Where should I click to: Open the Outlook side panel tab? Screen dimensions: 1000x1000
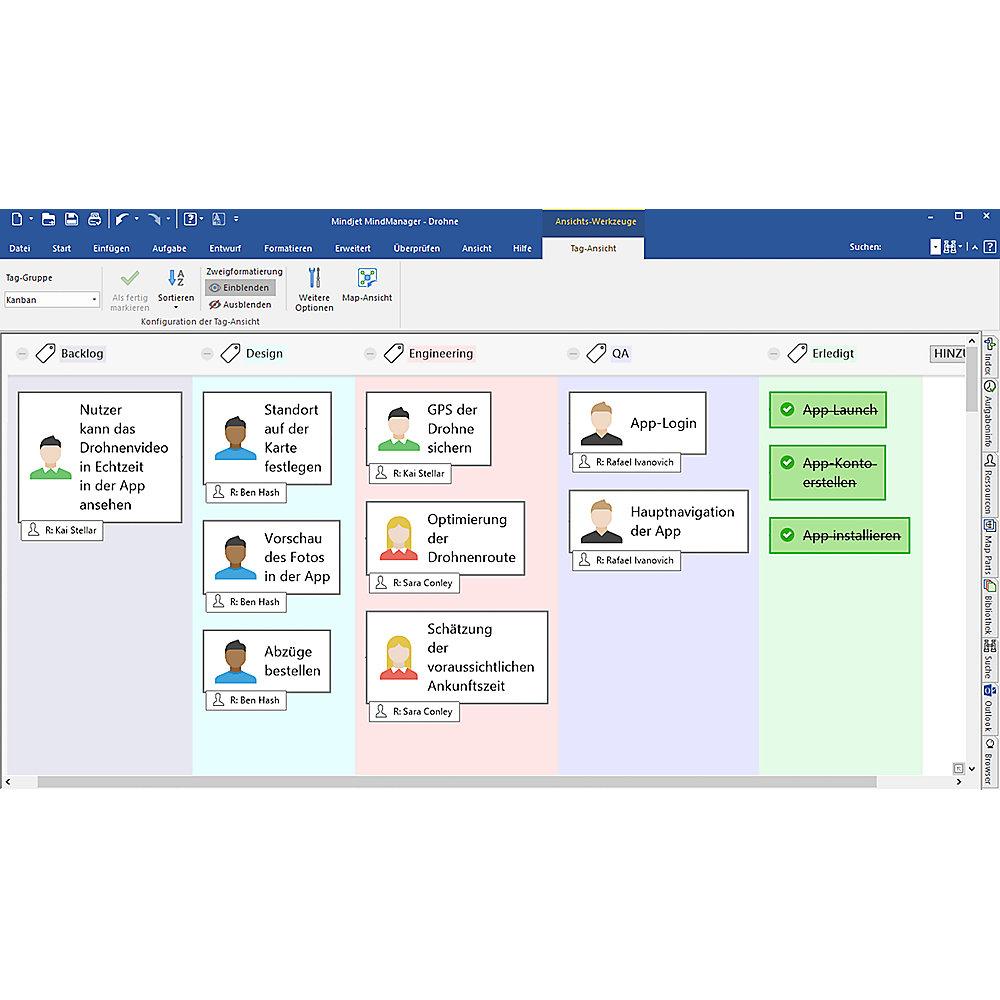(989, 709)
